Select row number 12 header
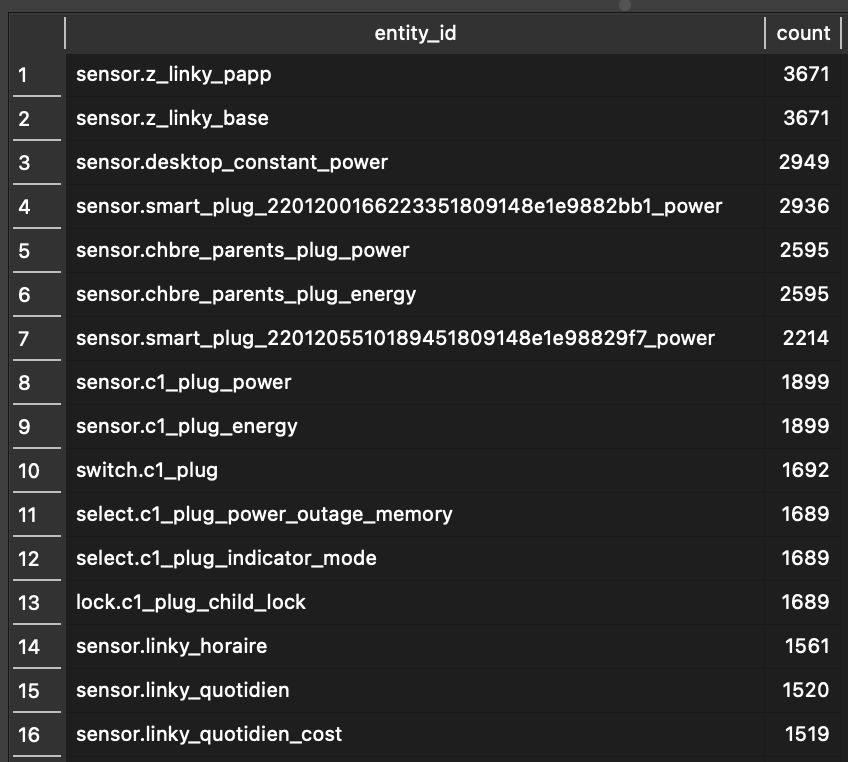 tap(37, 559)
